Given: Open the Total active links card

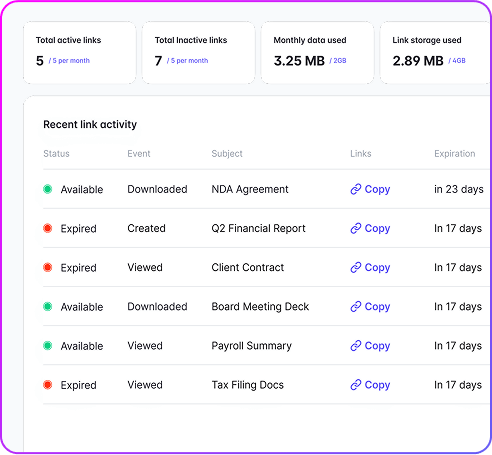Looking at the screenshot, I should [x=80, y=53].
